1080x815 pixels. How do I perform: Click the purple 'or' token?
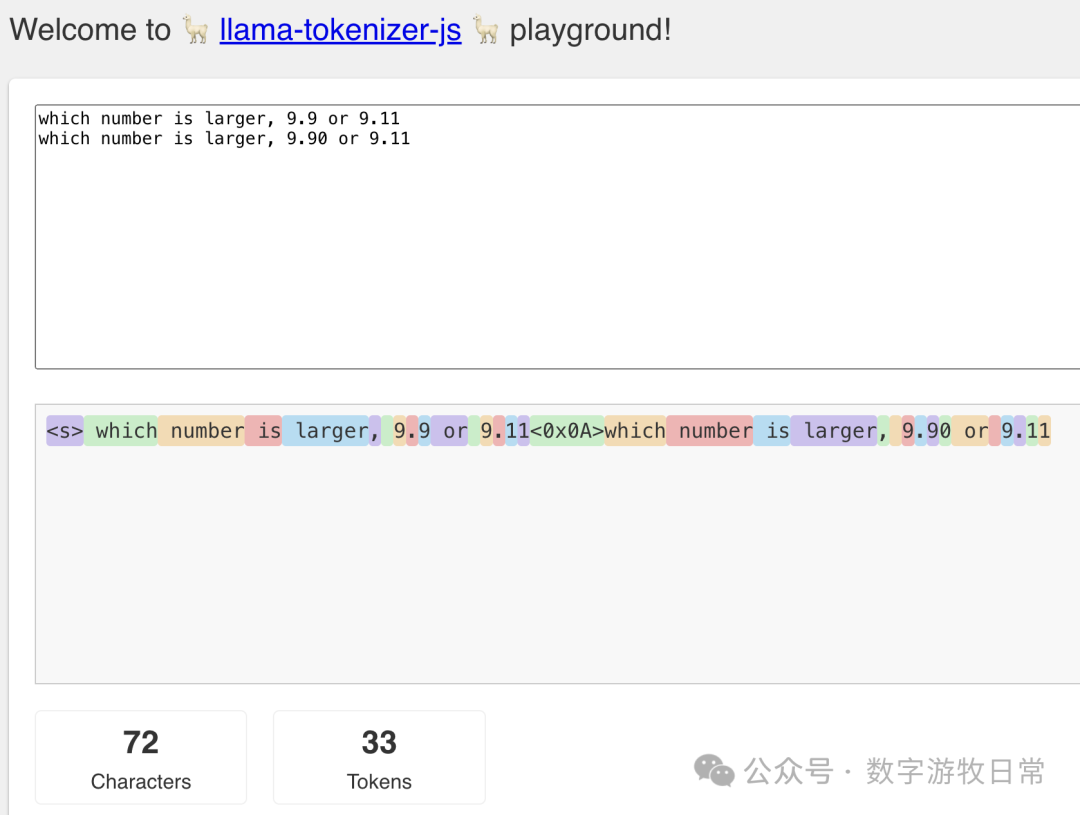450,431
